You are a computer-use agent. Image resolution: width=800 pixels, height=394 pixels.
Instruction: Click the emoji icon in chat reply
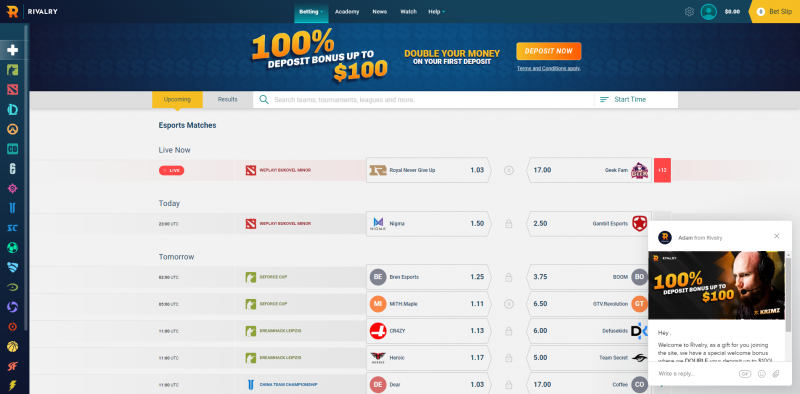pyautogui.click(x=762, y=374)
